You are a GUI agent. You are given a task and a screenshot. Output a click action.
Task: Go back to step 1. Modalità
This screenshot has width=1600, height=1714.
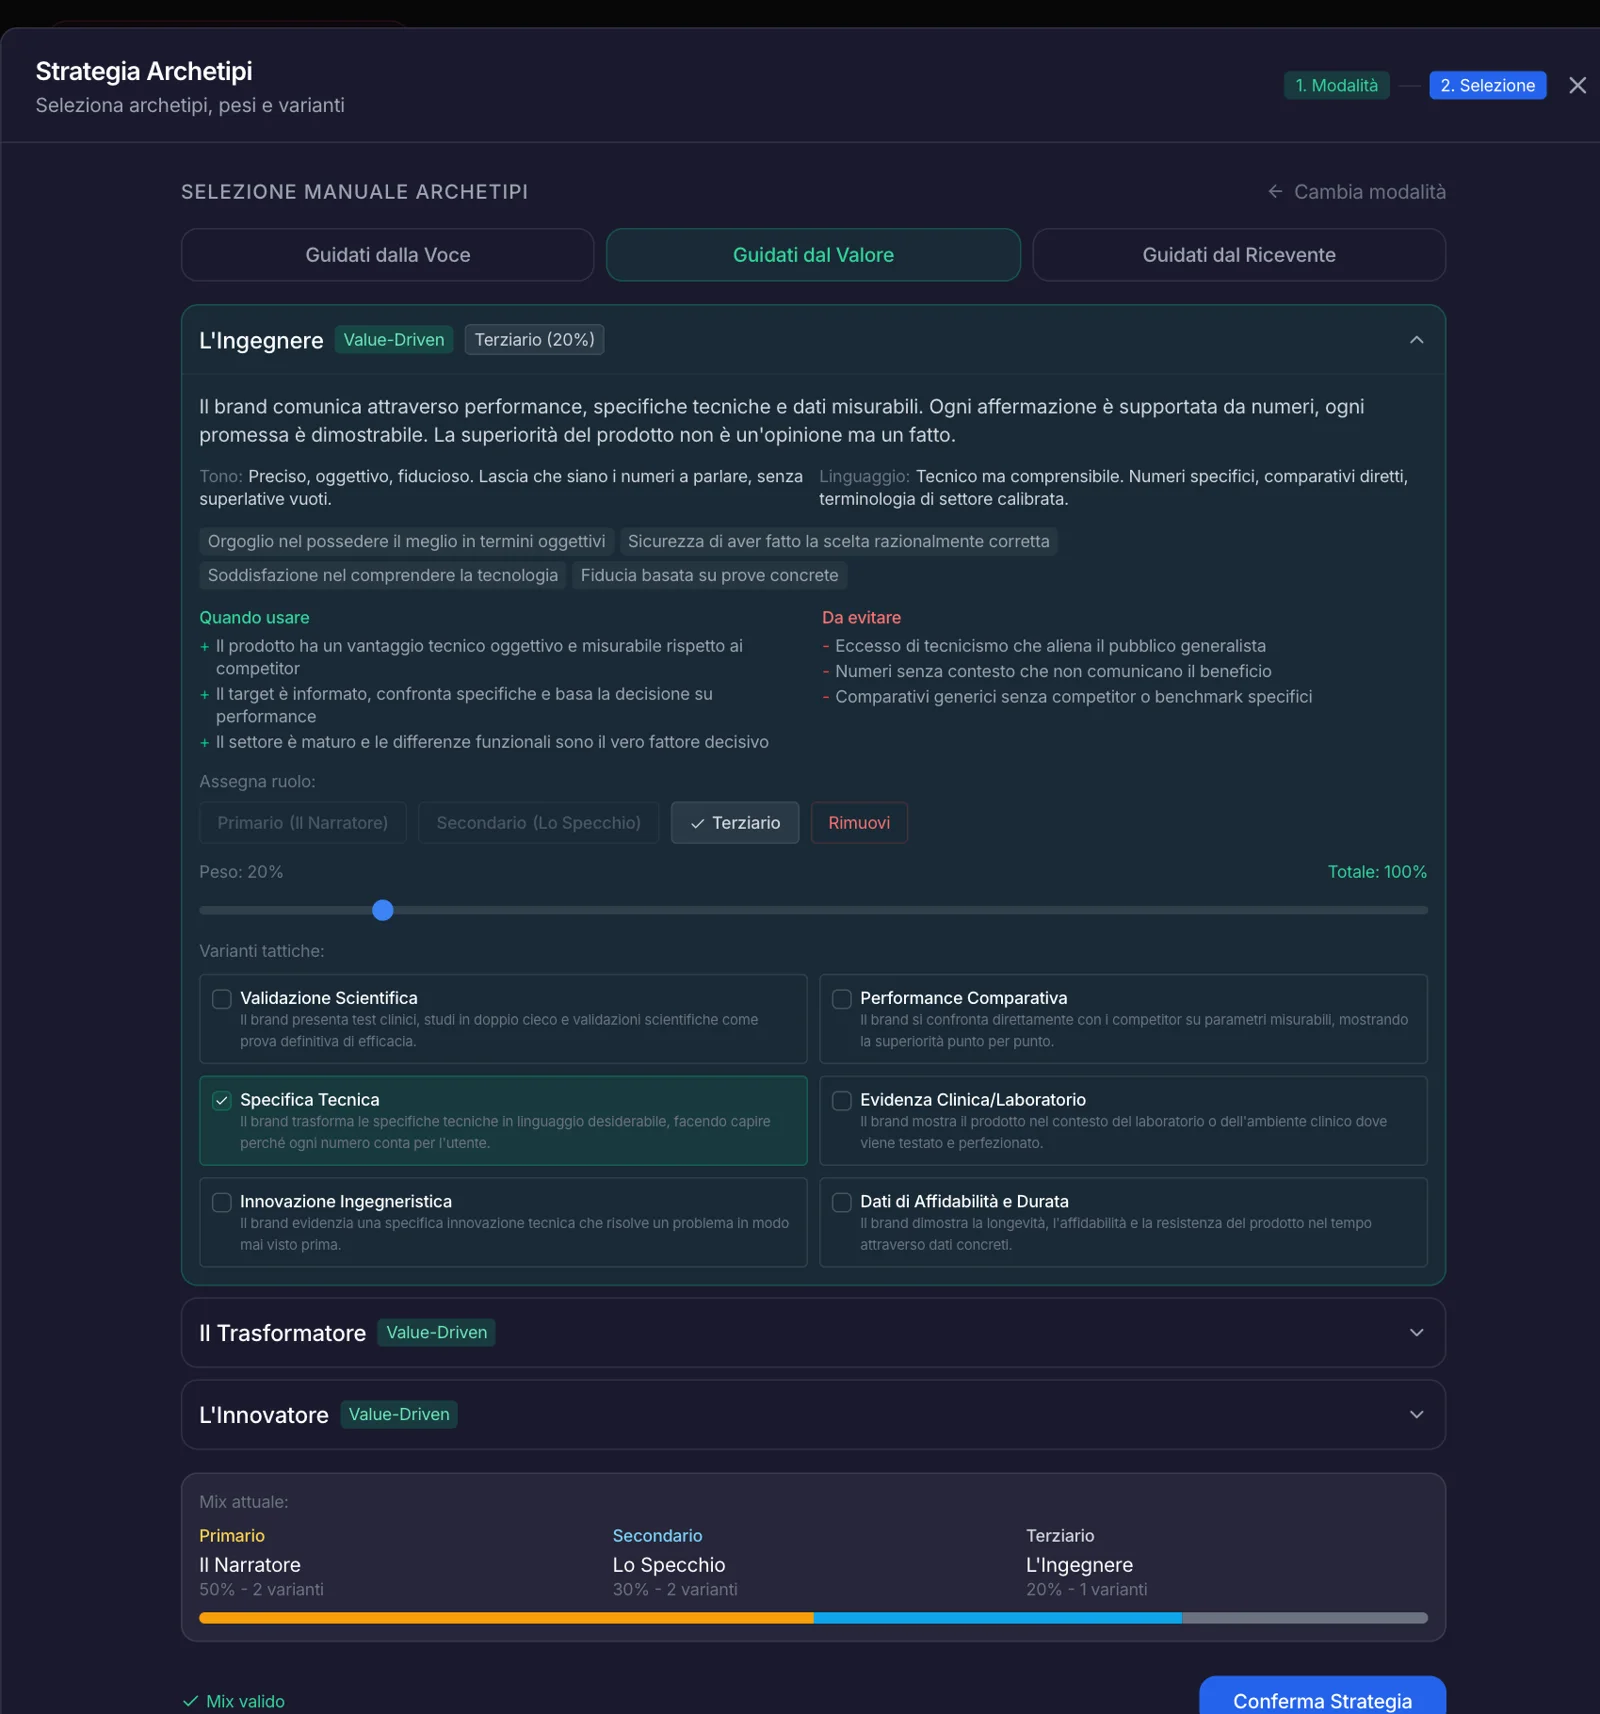(1336, 85)
